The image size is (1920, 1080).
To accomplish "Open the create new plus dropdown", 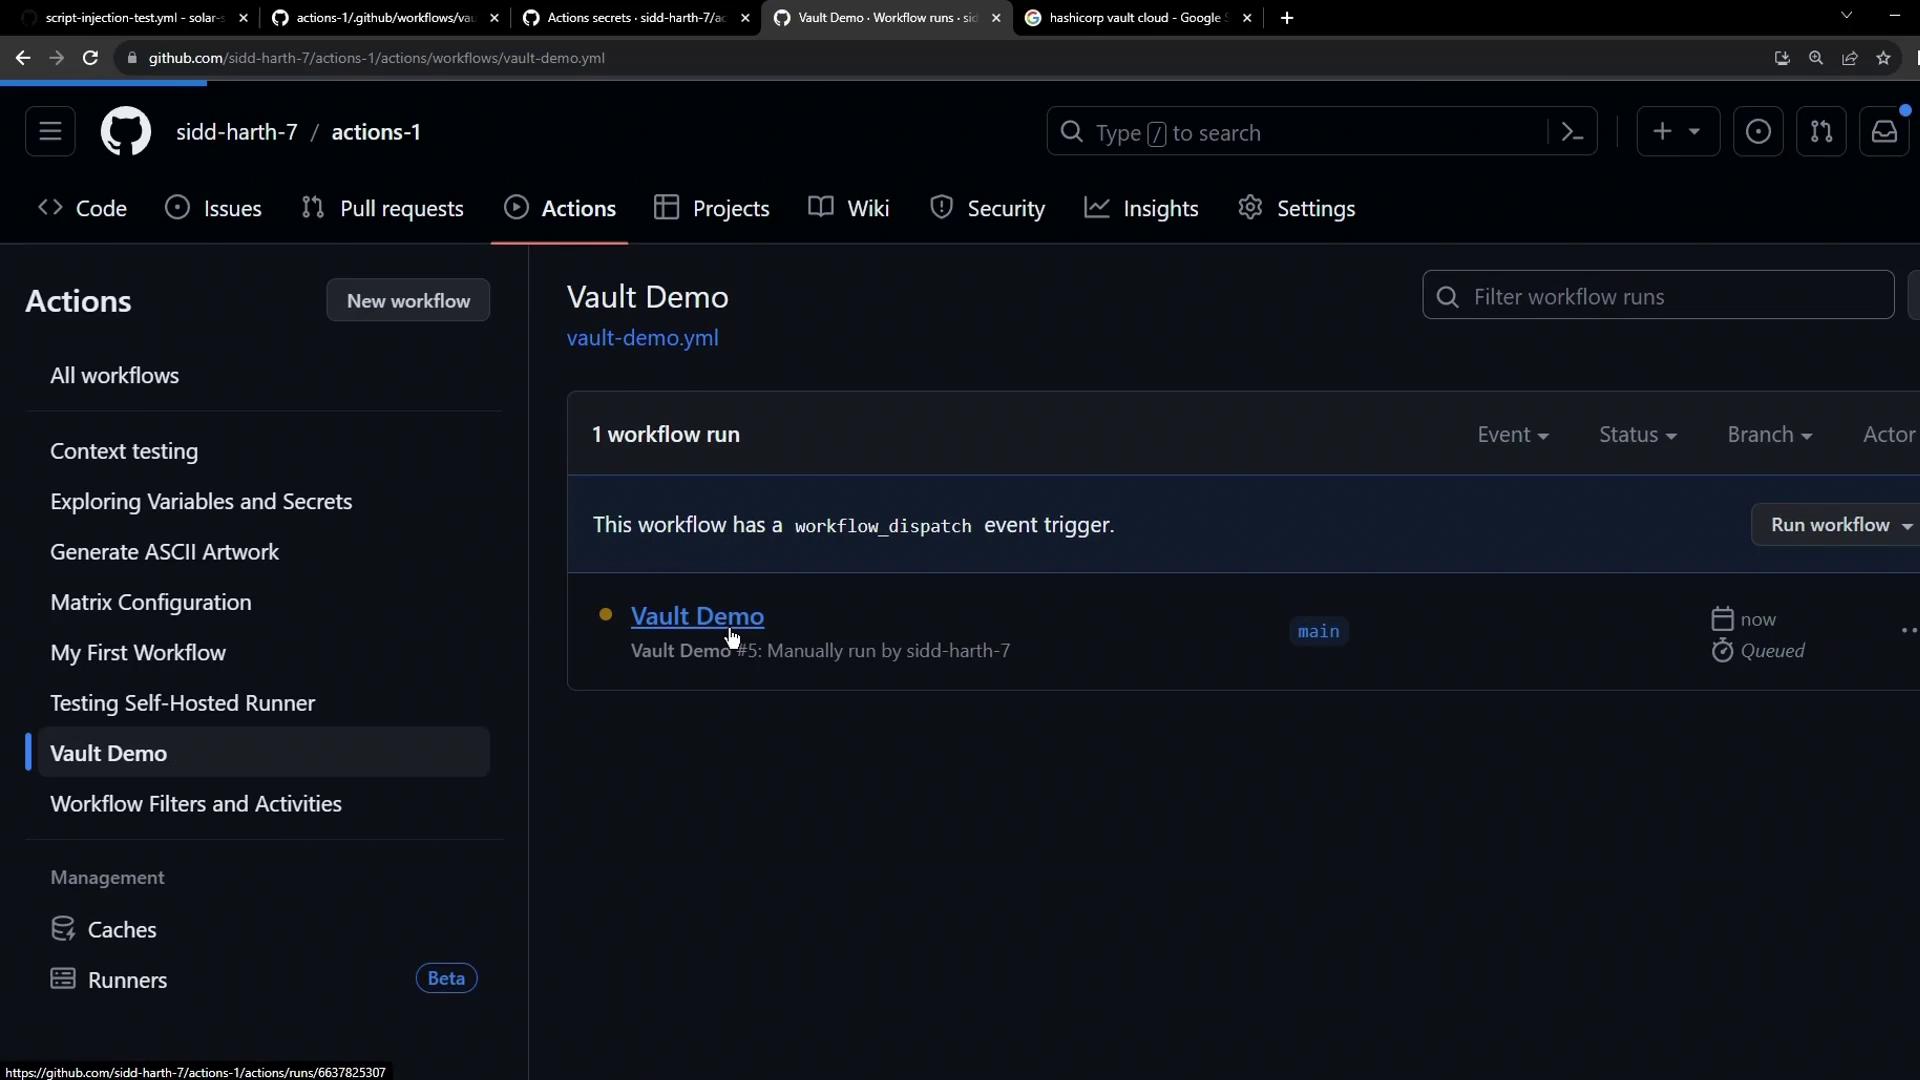I will click(x=1677, y=131).
